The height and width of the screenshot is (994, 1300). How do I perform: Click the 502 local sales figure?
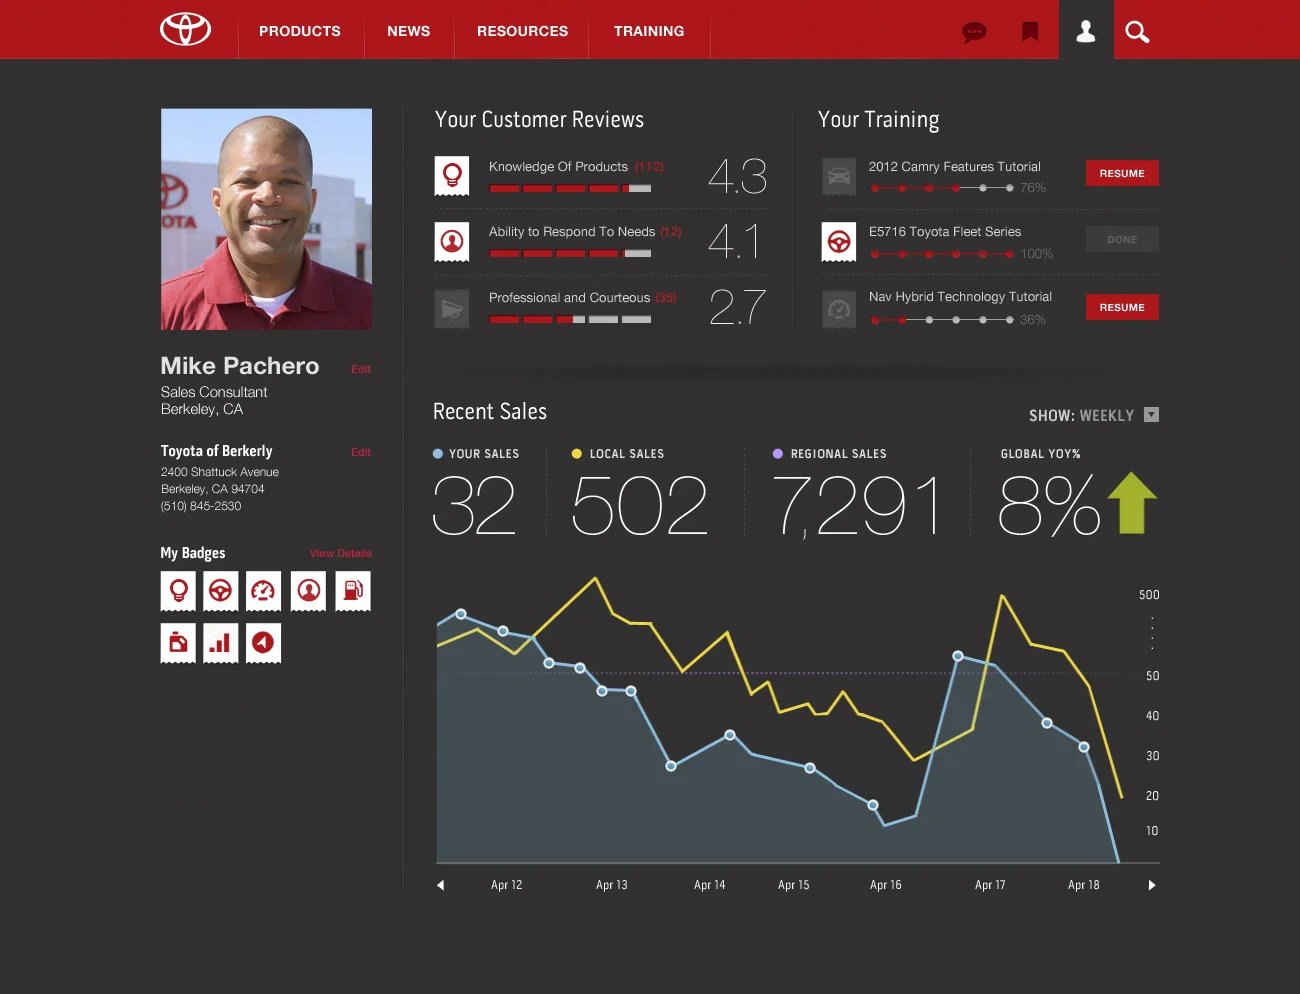click(x=640, y=505)
